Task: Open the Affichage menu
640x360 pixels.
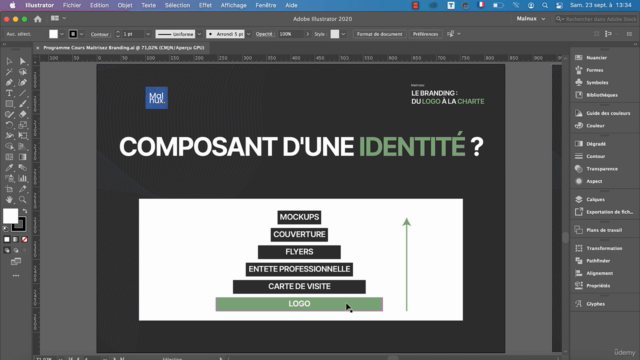Action: (x=233, y=5)
